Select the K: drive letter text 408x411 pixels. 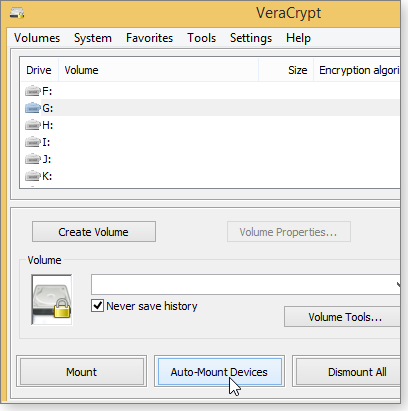click(47, 176)
